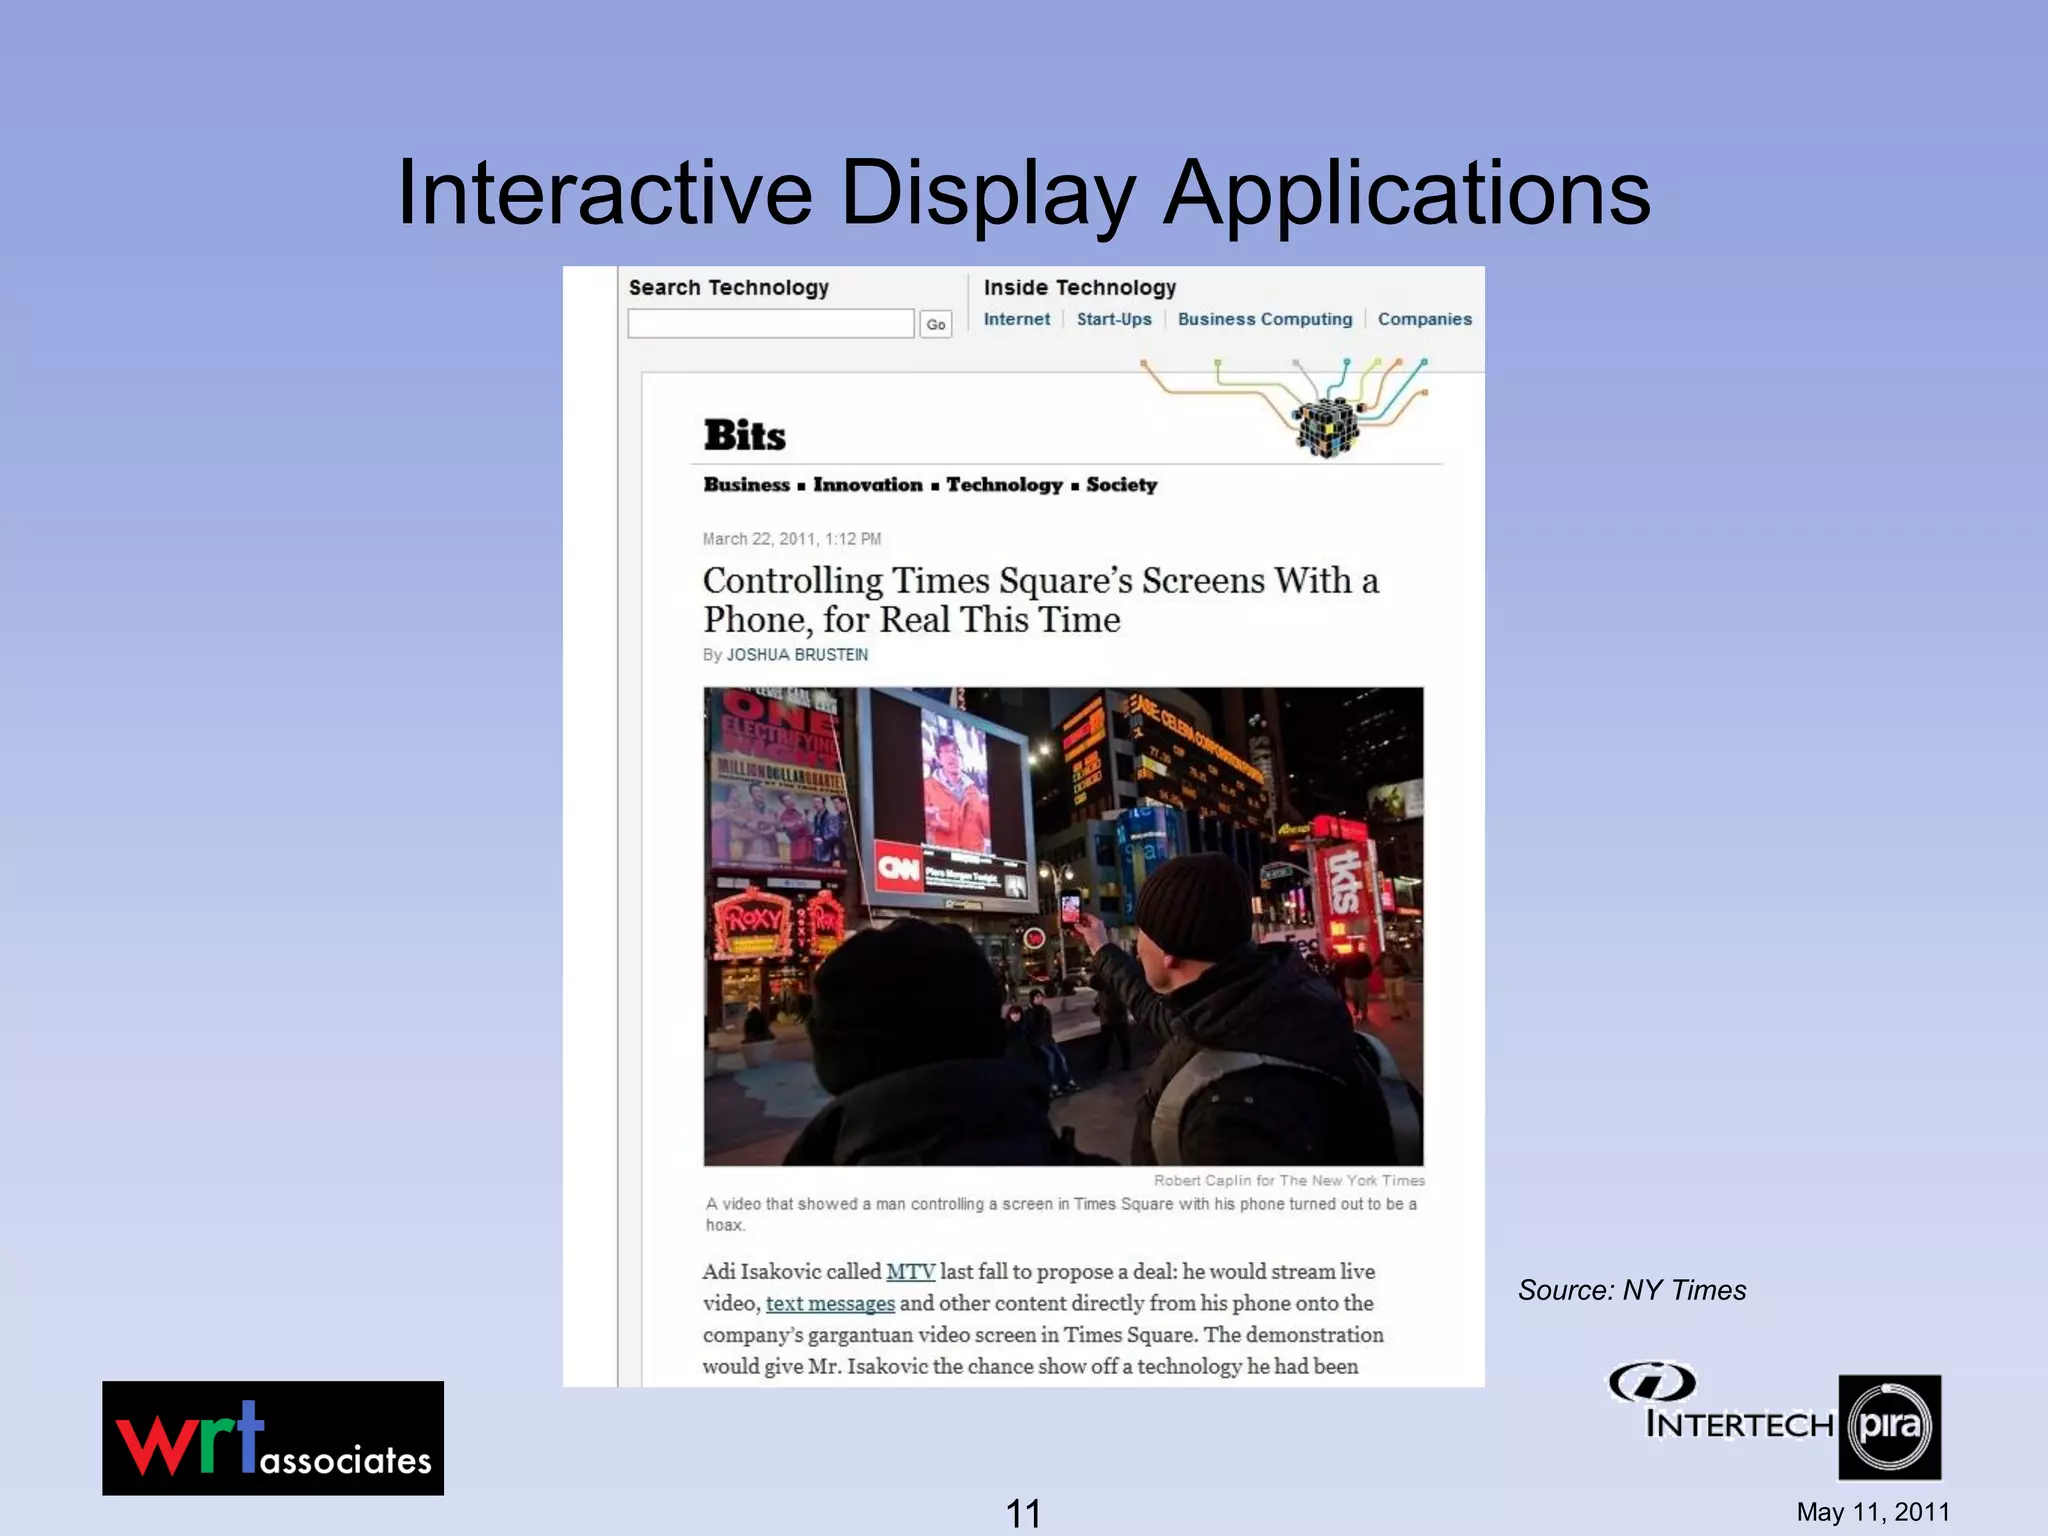Click the Pira logo
The height and width of the screenshot is (1536, 2048).
point(1890,1427)
